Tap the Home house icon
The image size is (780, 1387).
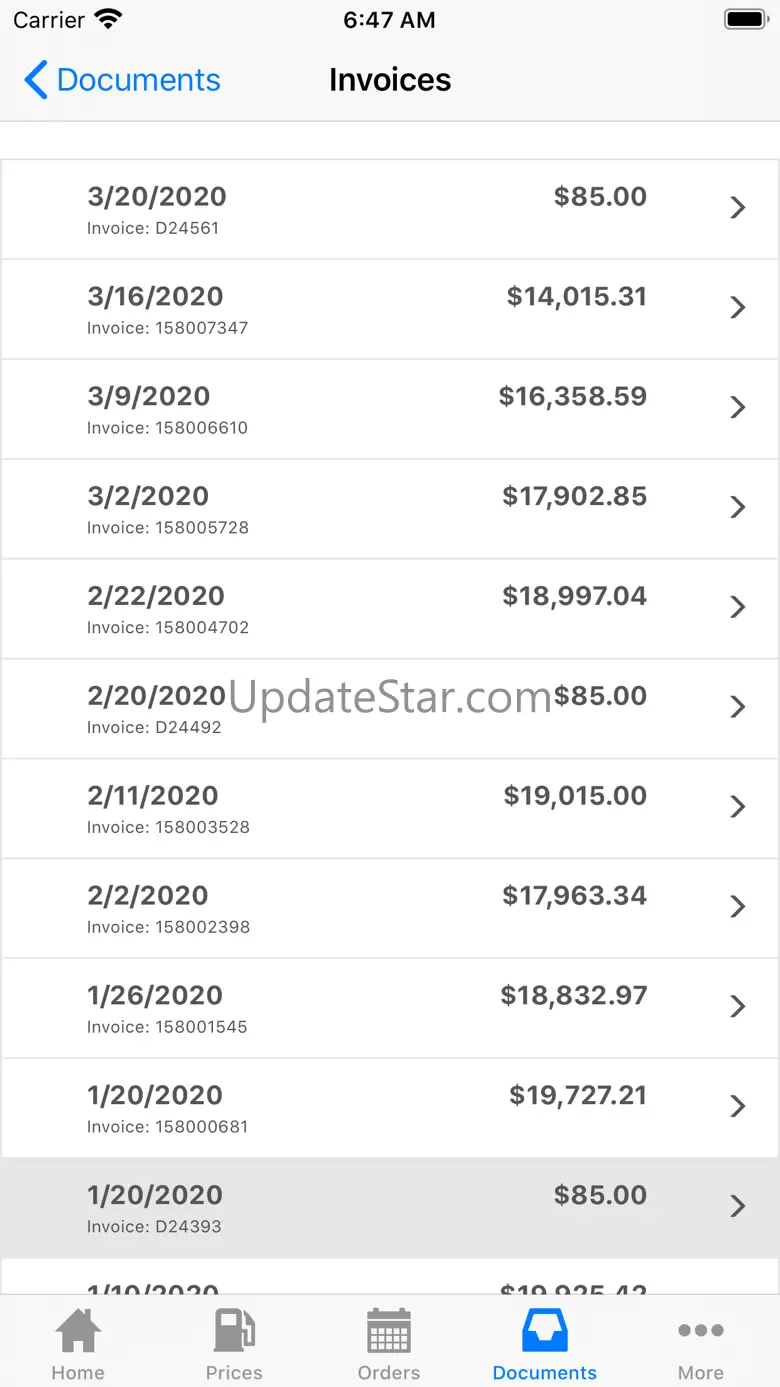78,1332
